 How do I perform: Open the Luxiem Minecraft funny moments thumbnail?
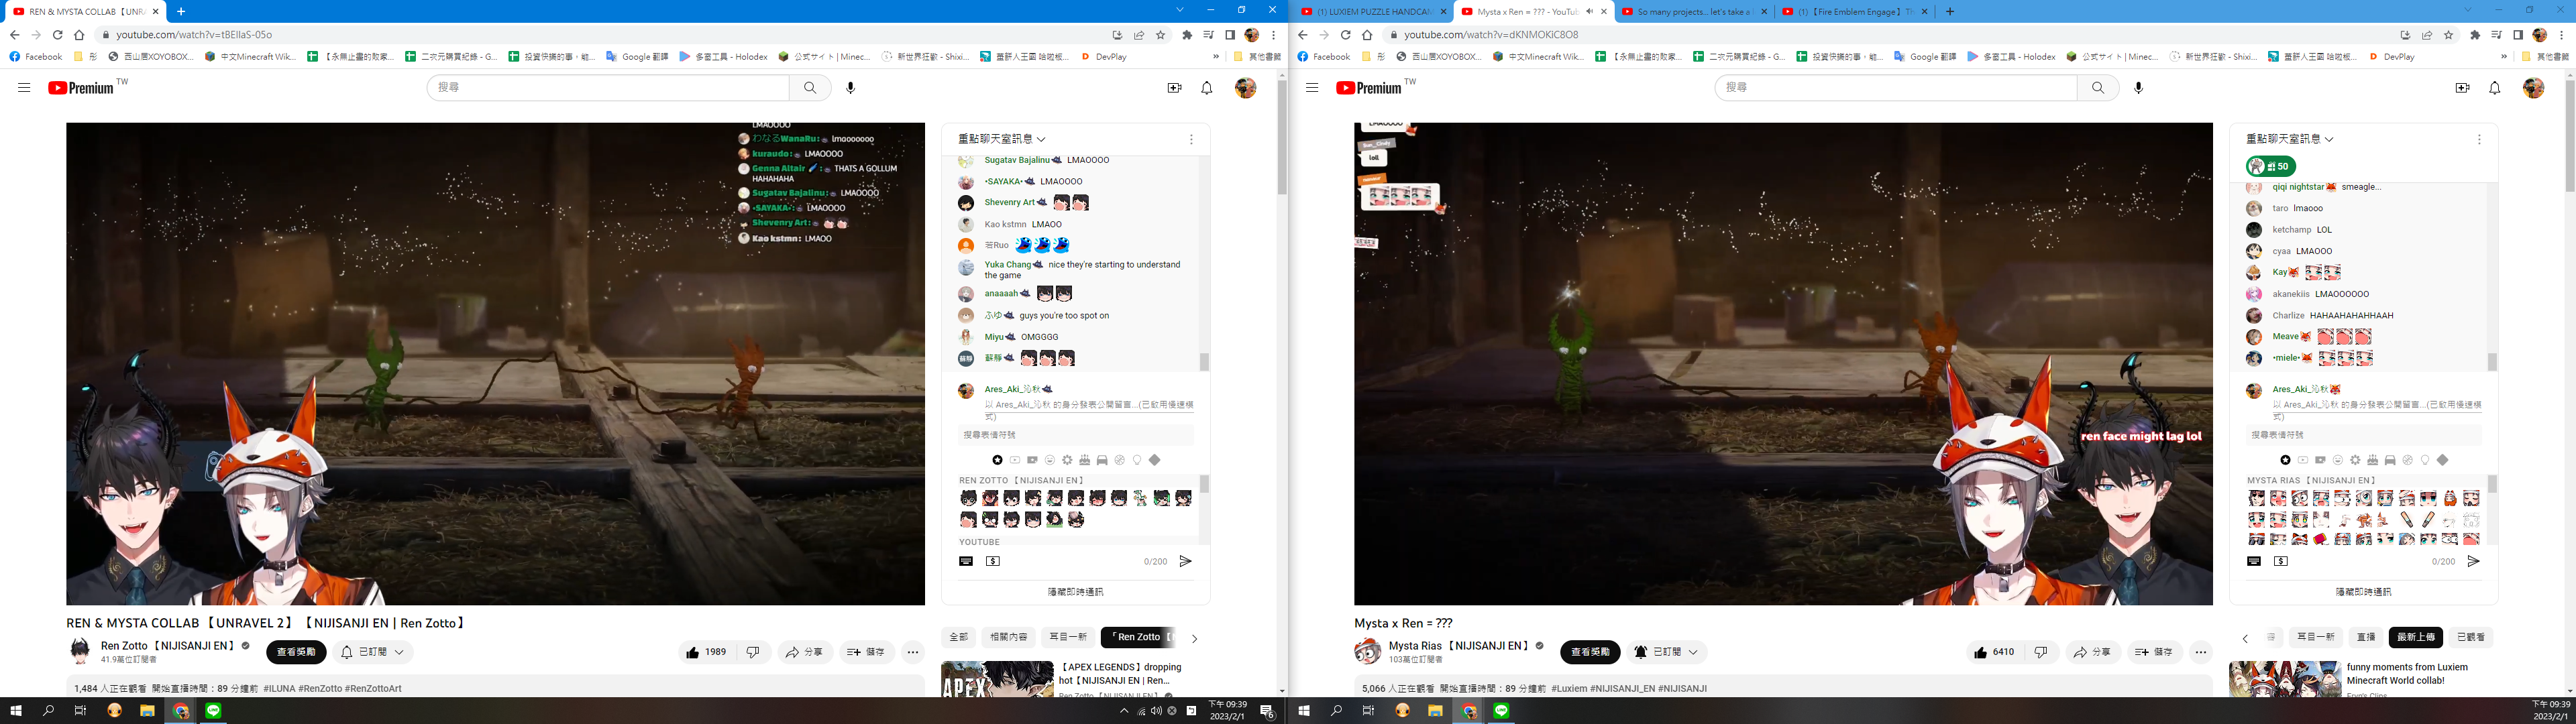click(x=2285, y=679)
